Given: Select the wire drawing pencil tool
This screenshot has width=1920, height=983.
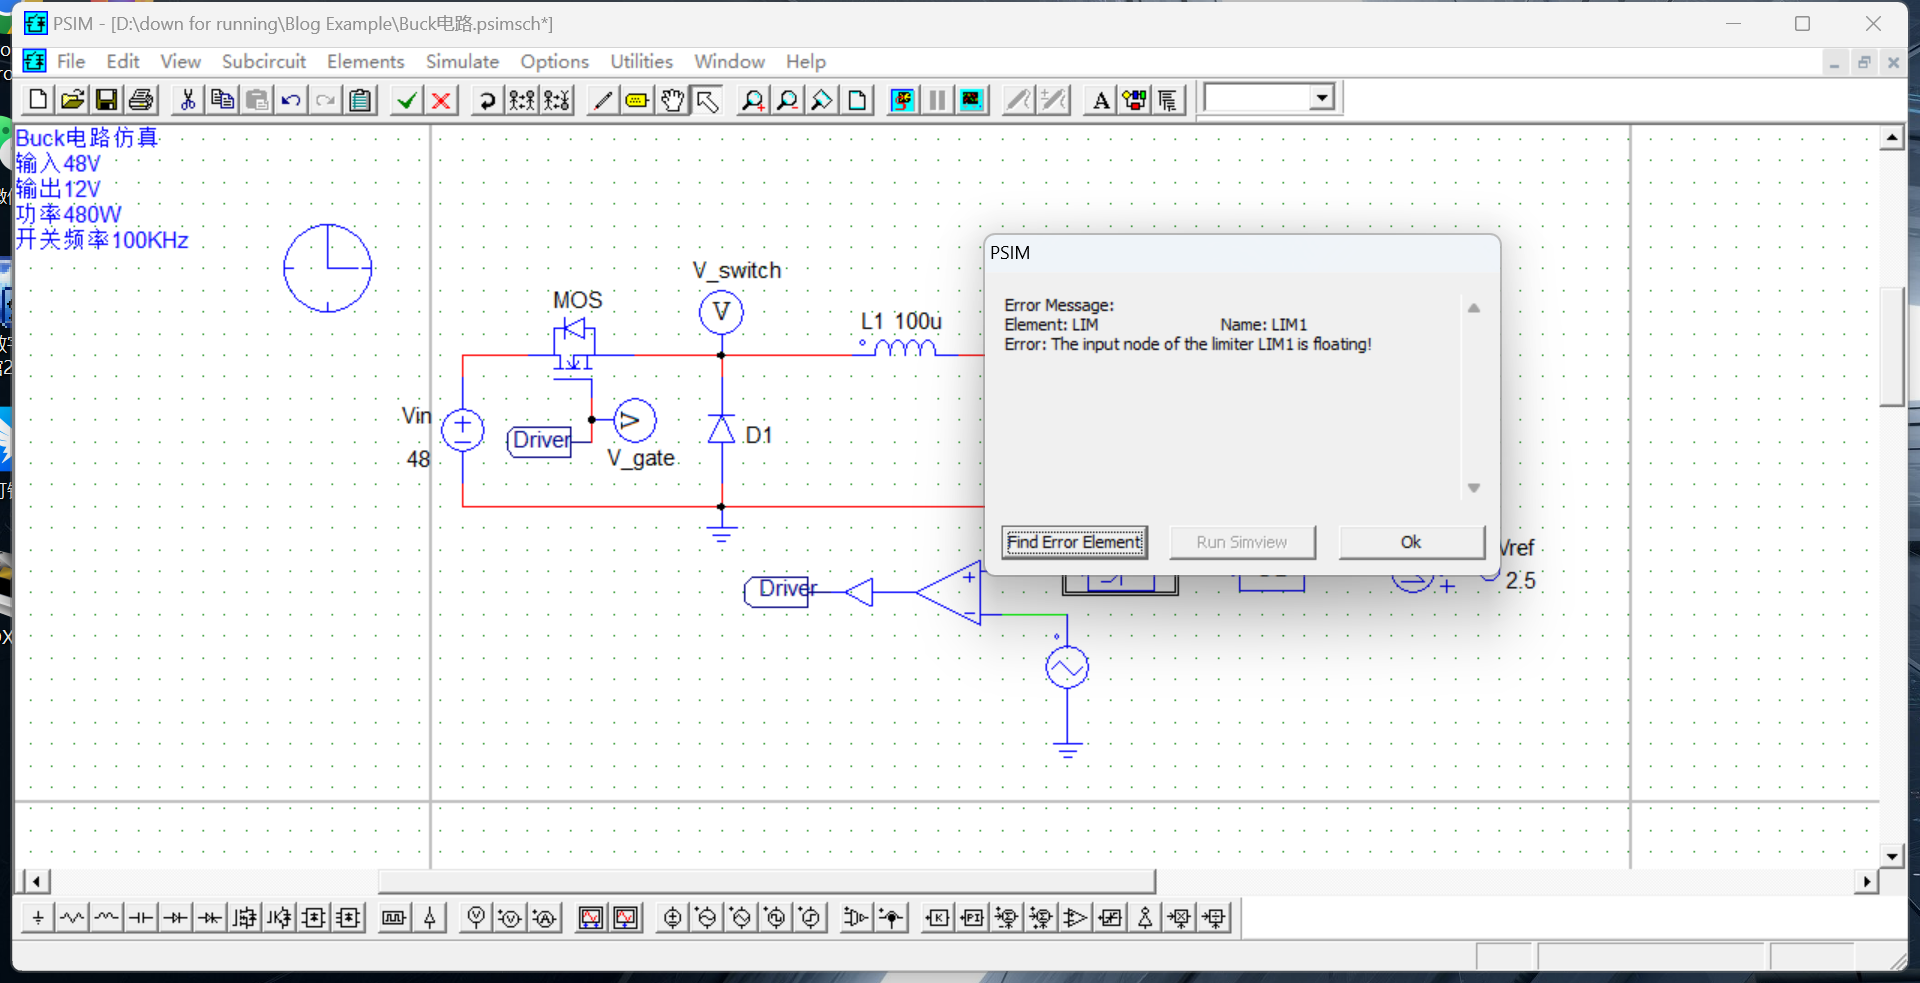Looking at the screenshot, I should coord(602,100).
